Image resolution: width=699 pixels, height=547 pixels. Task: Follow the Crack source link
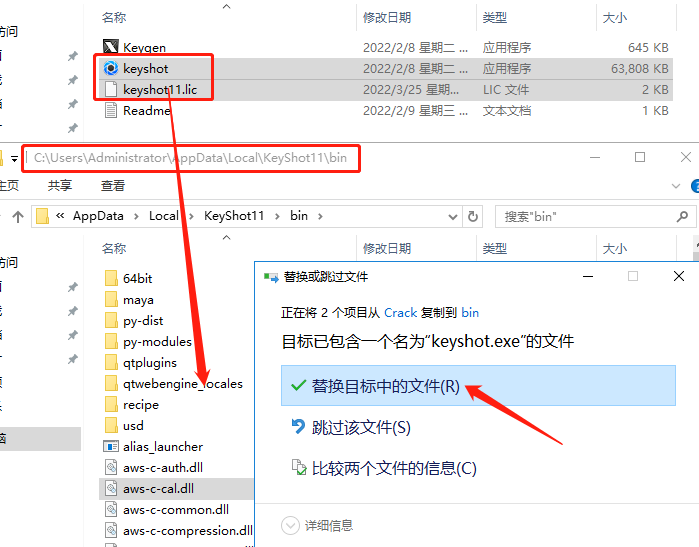click(400, 313)
